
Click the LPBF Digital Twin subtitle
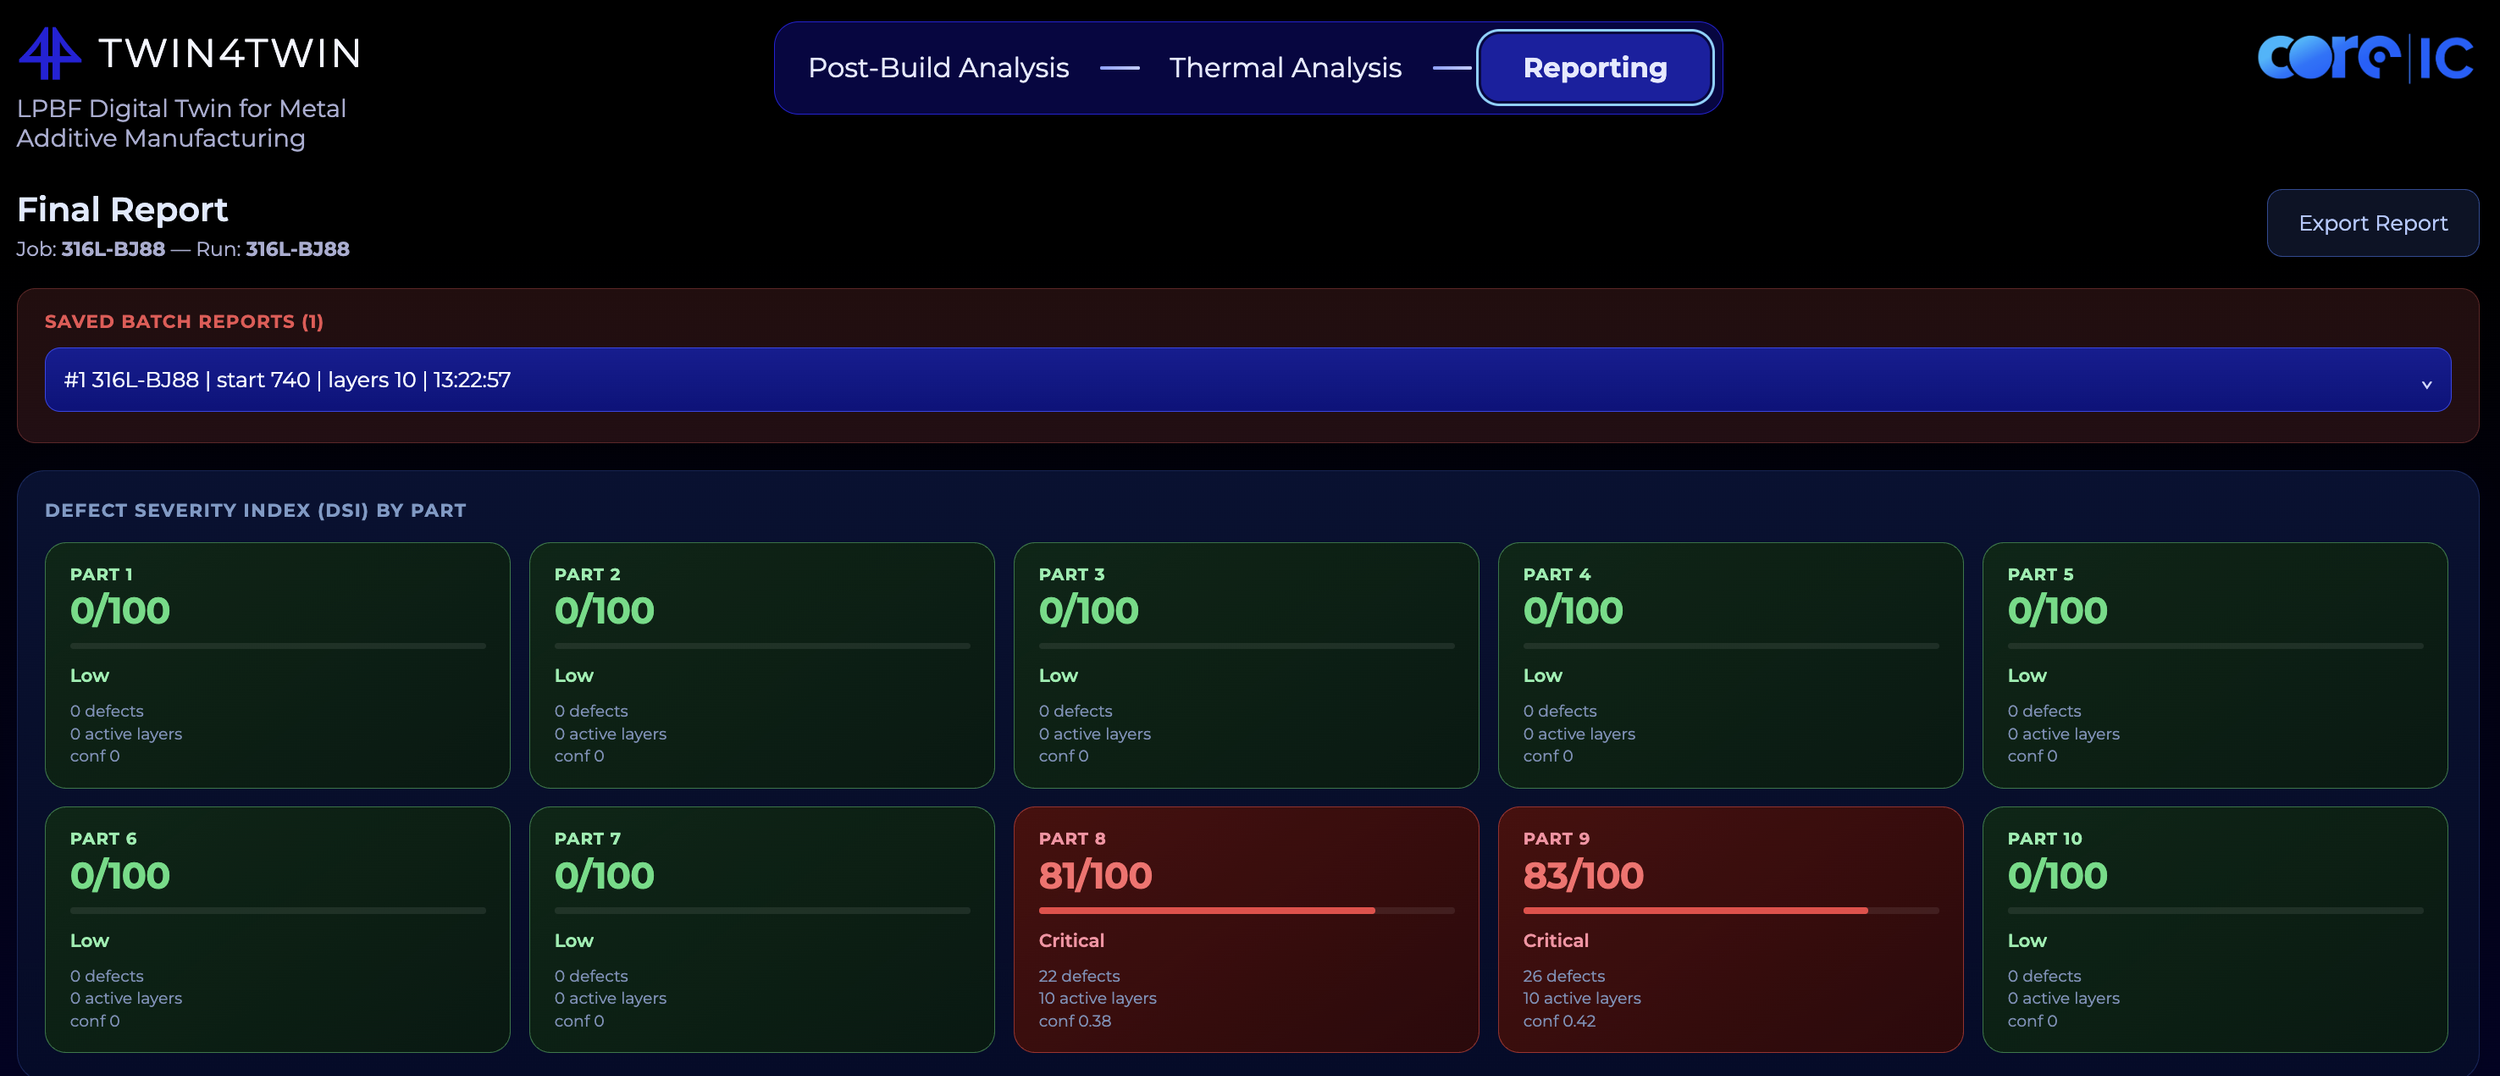[181, 123]
